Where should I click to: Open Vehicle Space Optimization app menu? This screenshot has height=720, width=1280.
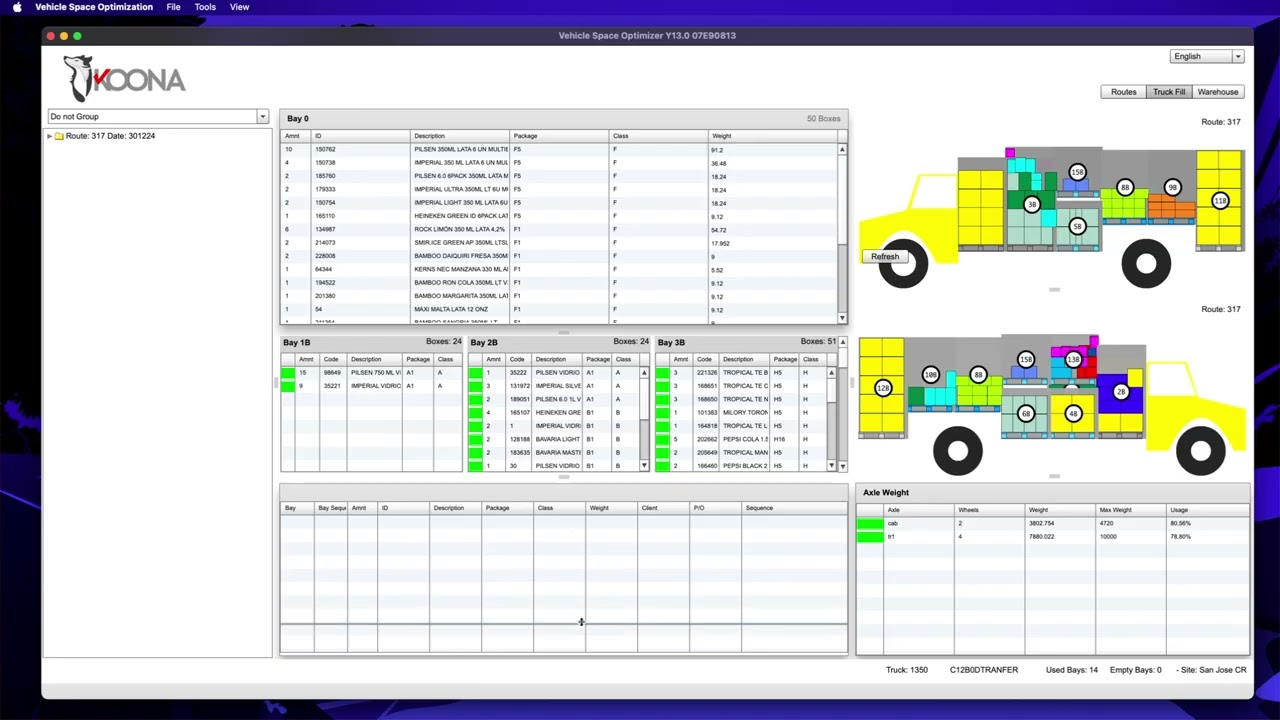point(94,7)
